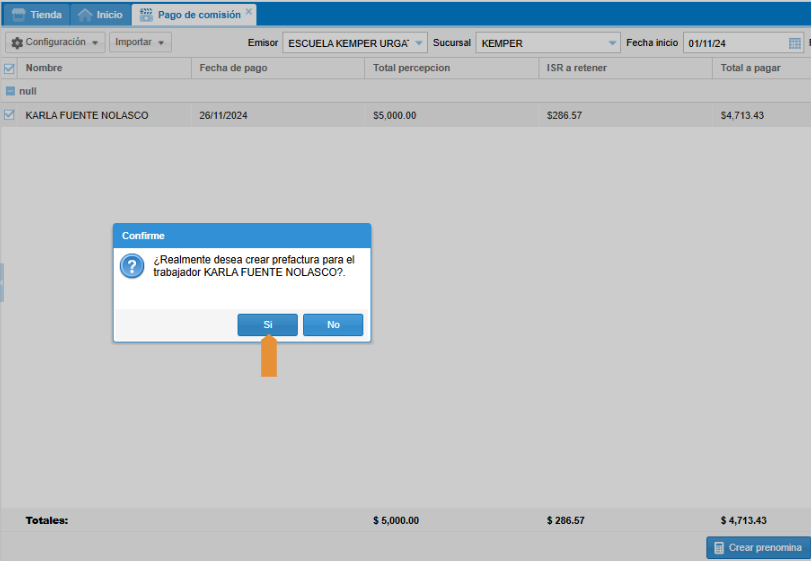The image size is (811, 561).
Task: Click the Inicio home icon
Action: (85, 15)
